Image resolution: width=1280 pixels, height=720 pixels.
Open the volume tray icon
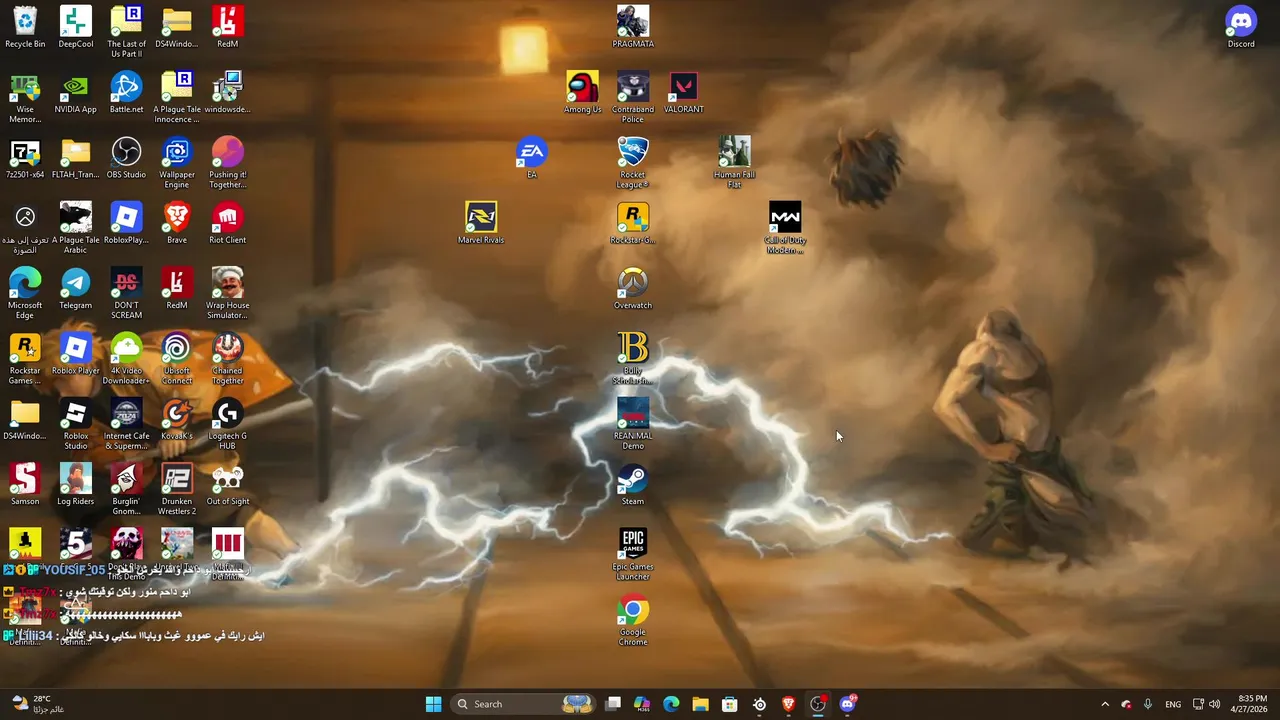[x=1214, y=704]
